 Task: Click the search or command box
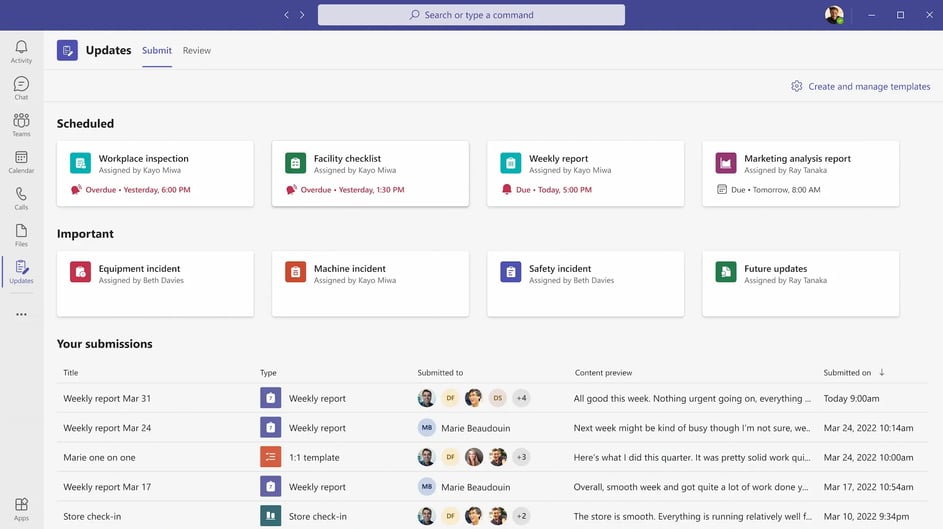(x=471, y=15)
